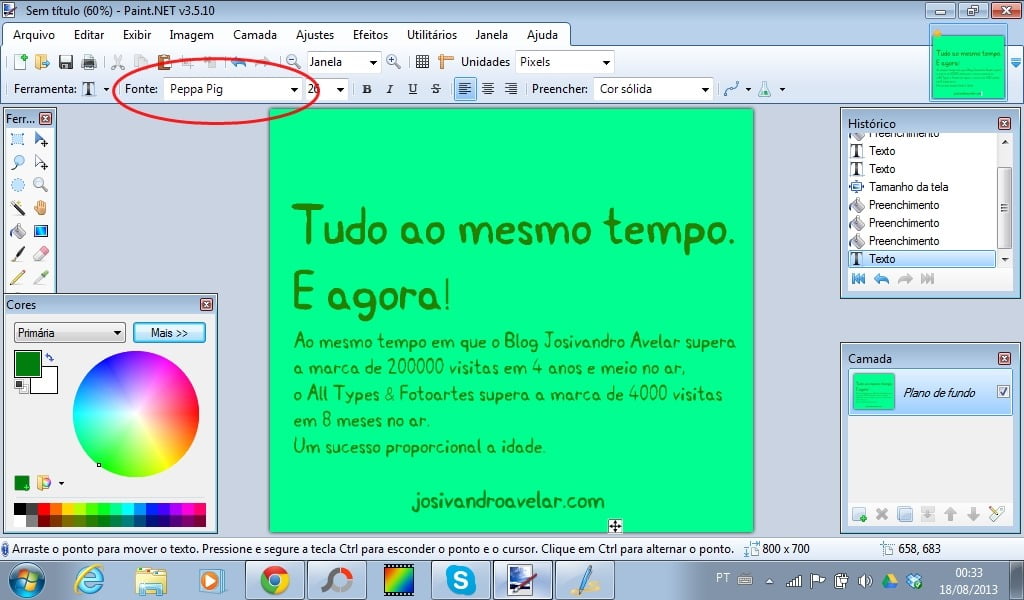1024x600 pixels.
Task: Select the Move Selected Pixels tool
Action: click(40, 139)
